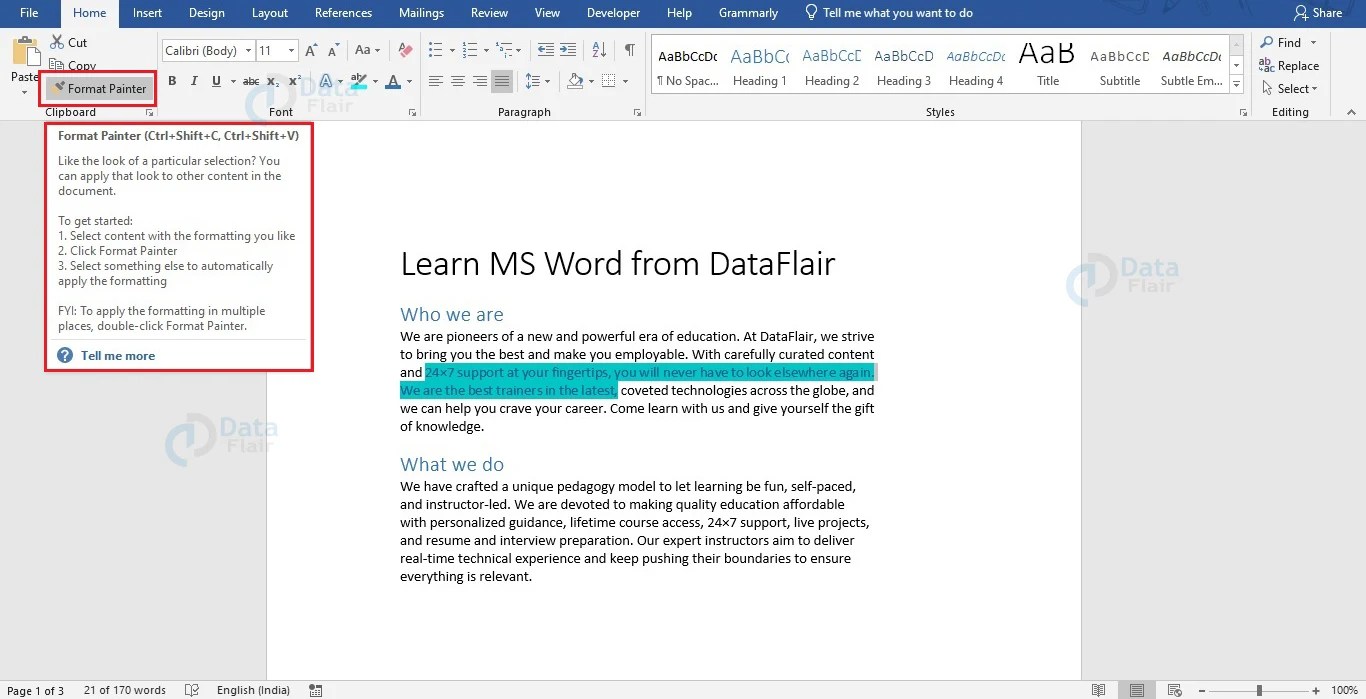
Task: Apply bold formatting to selected text
Action: coord(172,81)
